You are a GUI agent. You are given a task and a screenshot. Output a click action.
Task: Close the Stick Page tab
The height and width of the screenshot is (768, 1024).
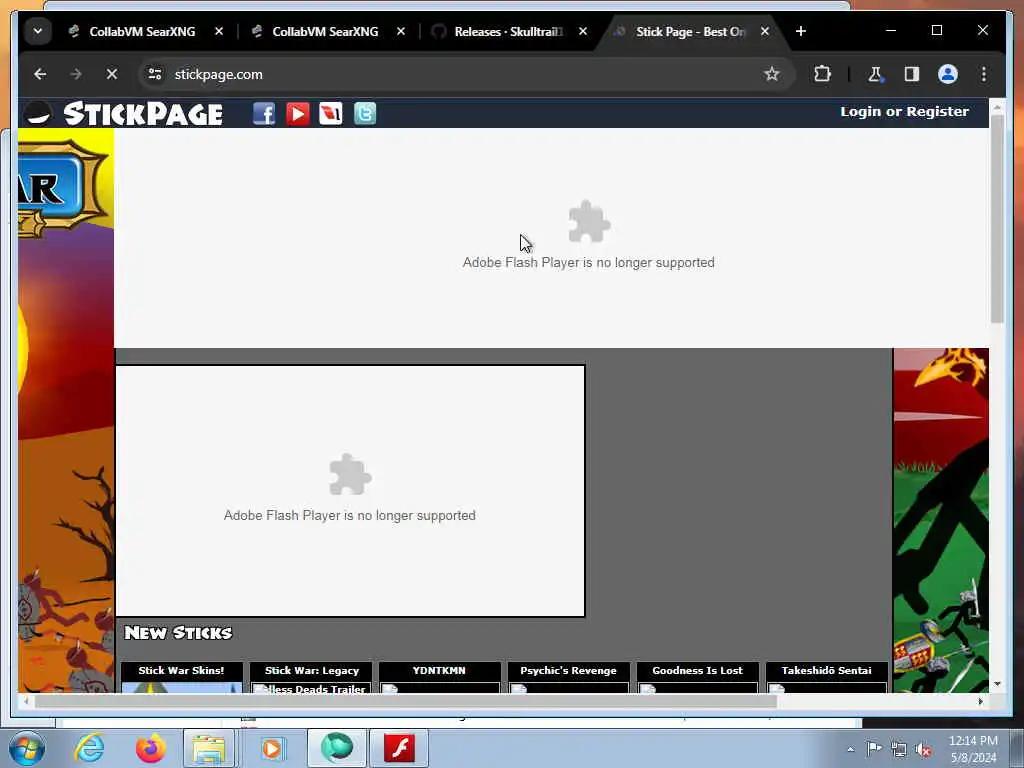pos(765,31)
